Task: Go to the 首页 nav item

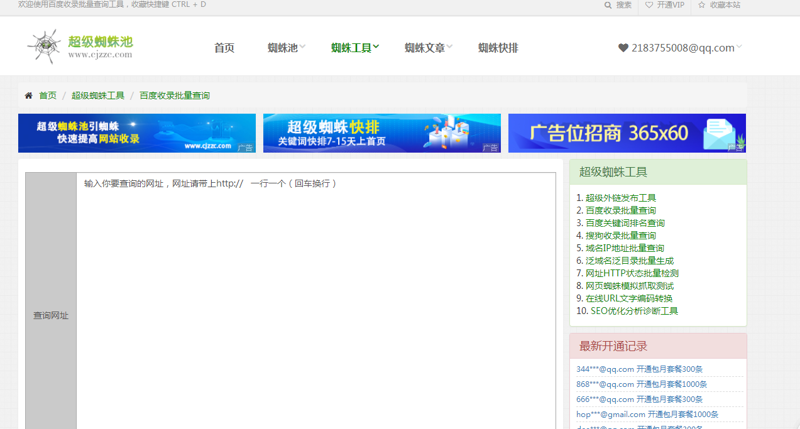Action: 224,48
